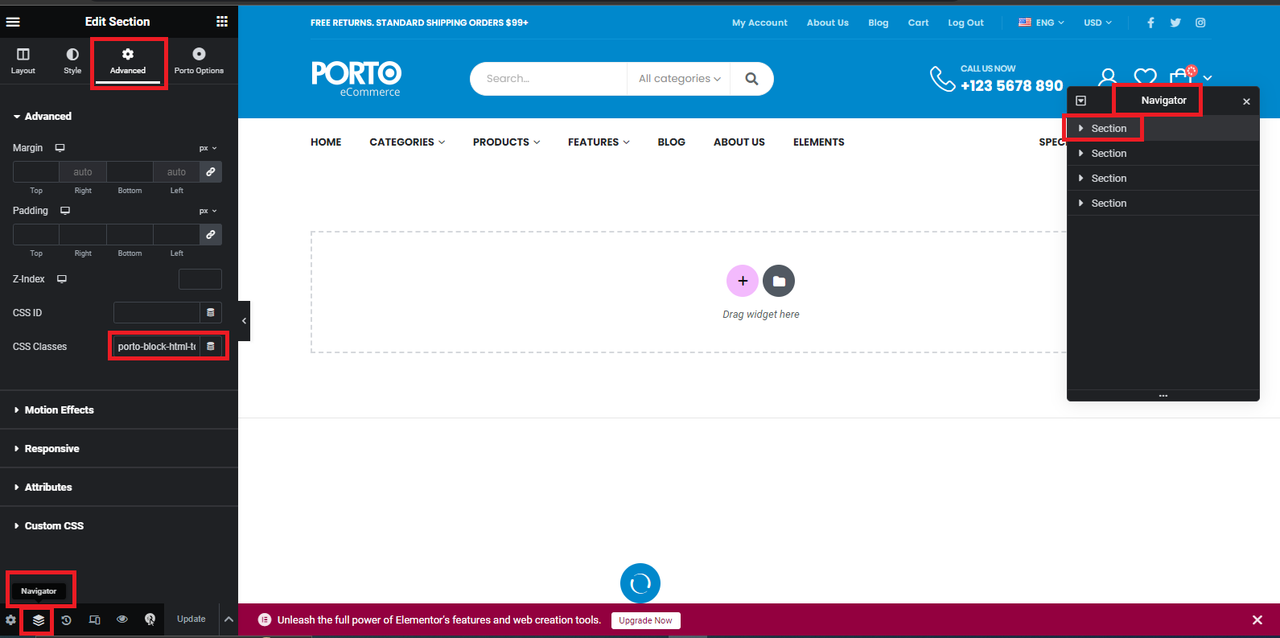Click the Upgrade Now button
1280x638 pixels.
pos(646,620)
